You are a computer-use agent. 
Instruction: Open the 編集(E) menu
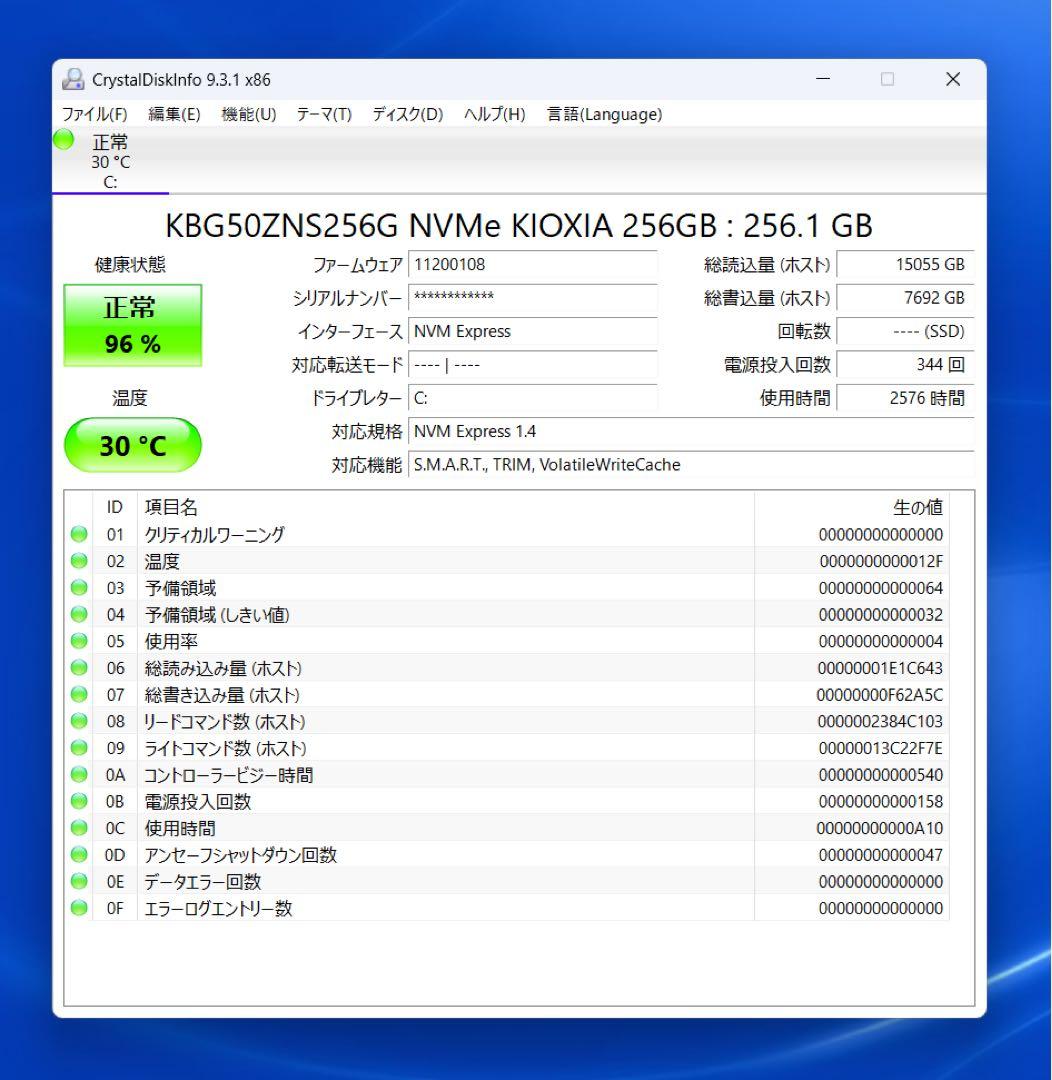(x=172, y=114)
